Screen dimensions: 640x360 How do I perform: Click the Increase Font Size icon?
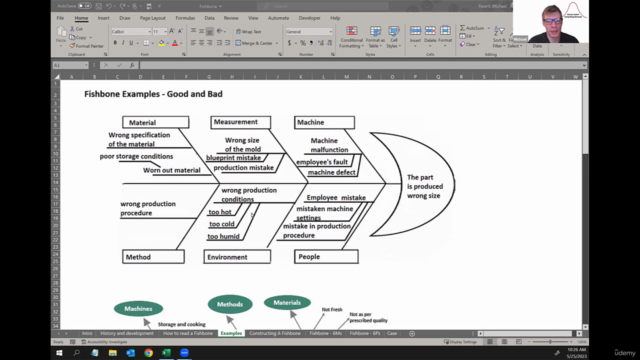[x=172, y=31]
